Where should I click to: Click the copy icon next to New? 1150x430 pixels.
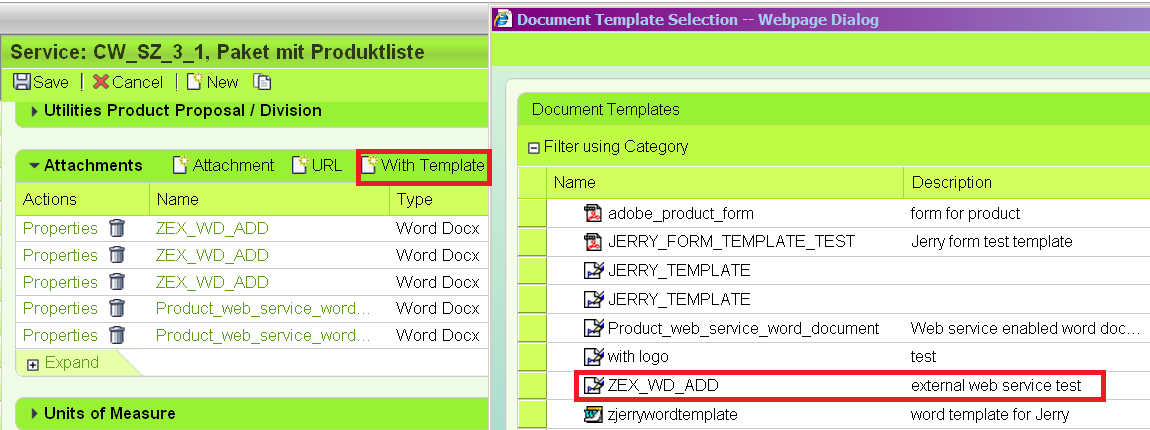(x=262, y=81)
